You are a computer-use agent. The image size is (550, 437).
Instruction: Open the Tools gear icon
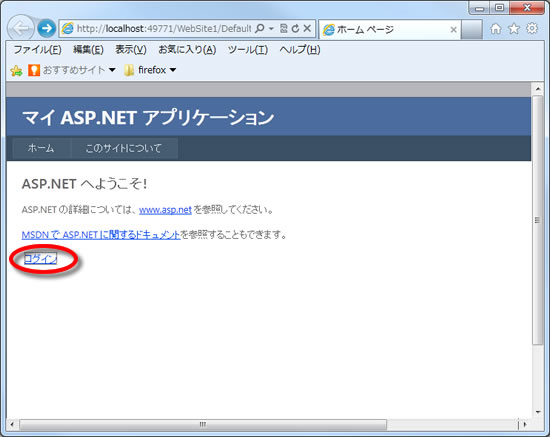(532, 28)
